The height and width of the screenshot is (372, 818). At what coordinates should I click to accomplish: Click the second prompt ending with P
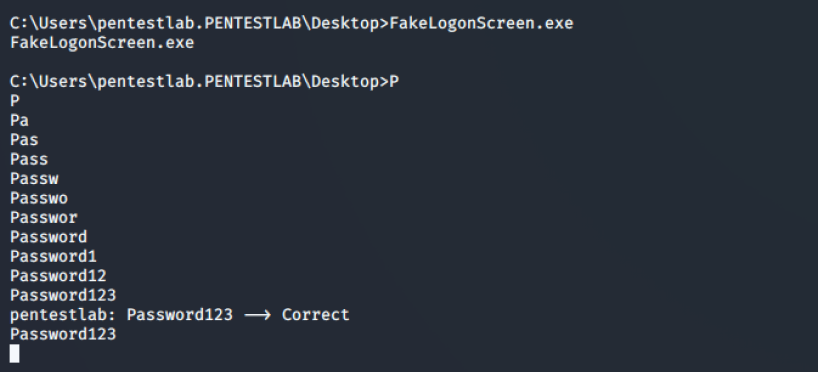tap(204, 81)
